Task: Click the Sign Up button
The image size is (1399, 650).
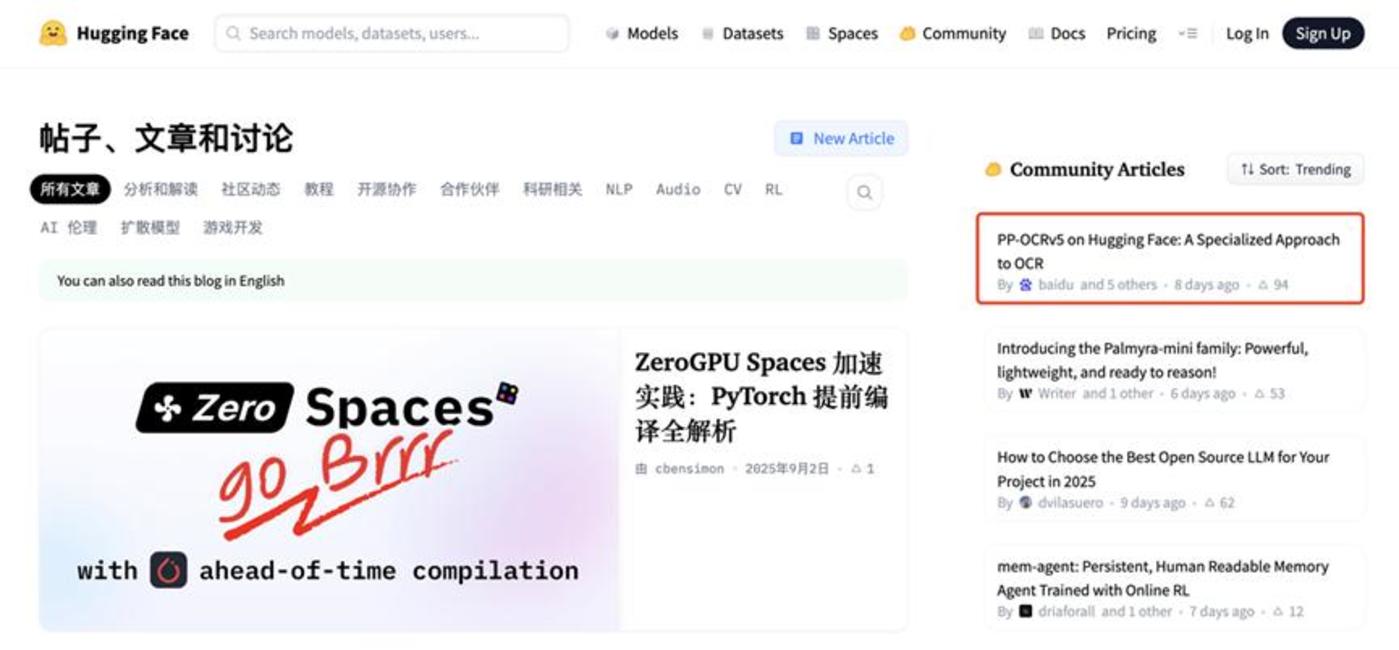Action: [1322, 33]
